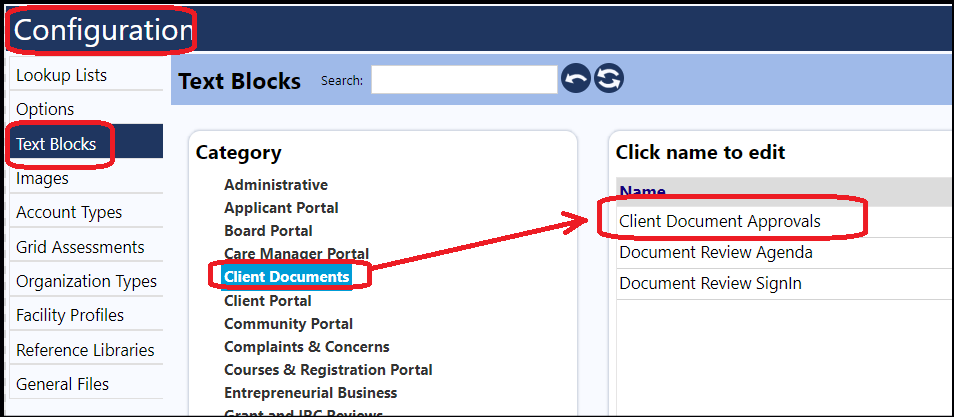Open Account Types in the sidebar
The image size is (954, 417).
pyautogui.click(x=69, y=212)
